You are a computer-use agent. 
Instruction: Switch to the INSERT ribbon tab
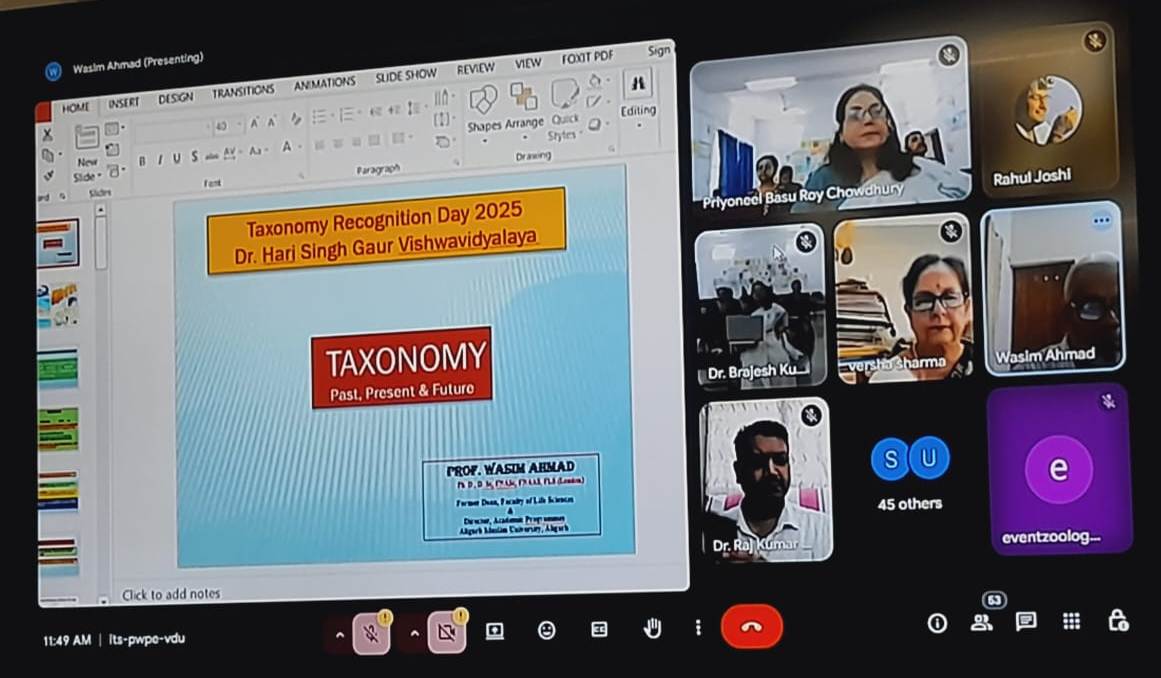[124, 103]
